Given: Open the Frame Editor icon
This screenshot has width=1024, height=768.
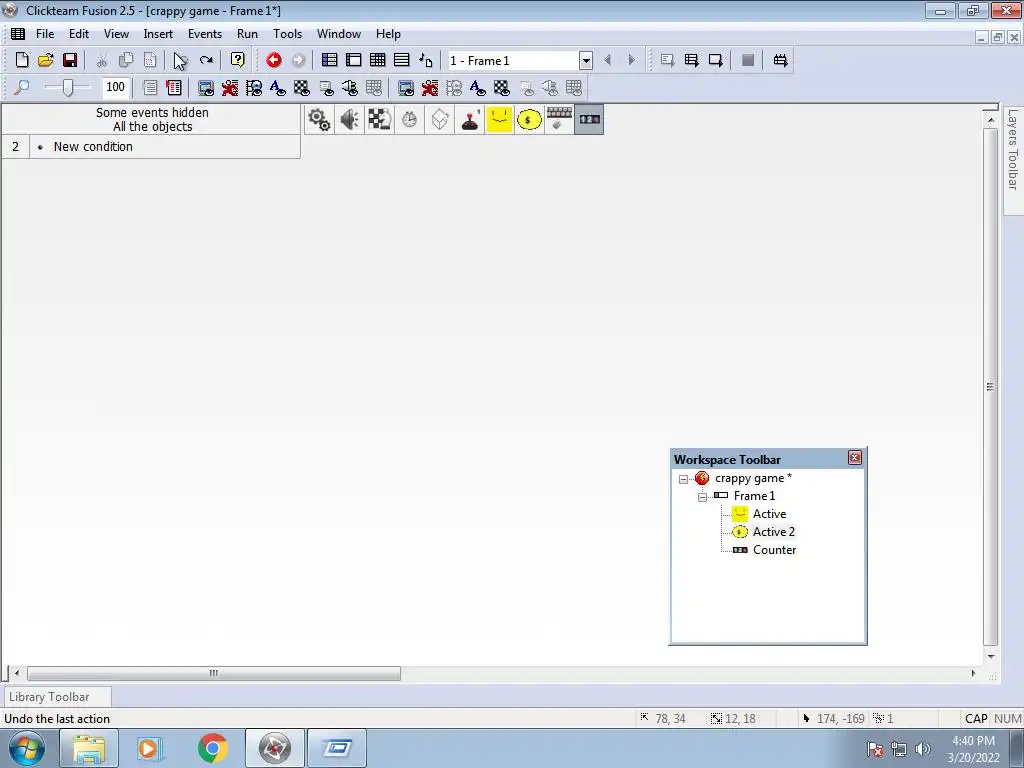Looking at the screenshot, I should [353, 61].
